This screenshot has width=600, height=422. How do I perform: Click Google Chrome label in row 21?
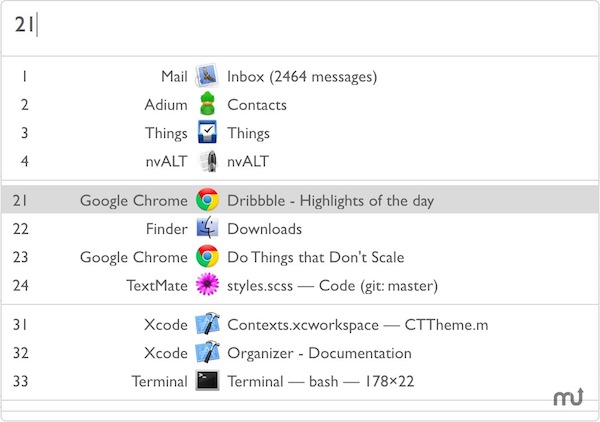pyautogui.click(x=134, y=201)
